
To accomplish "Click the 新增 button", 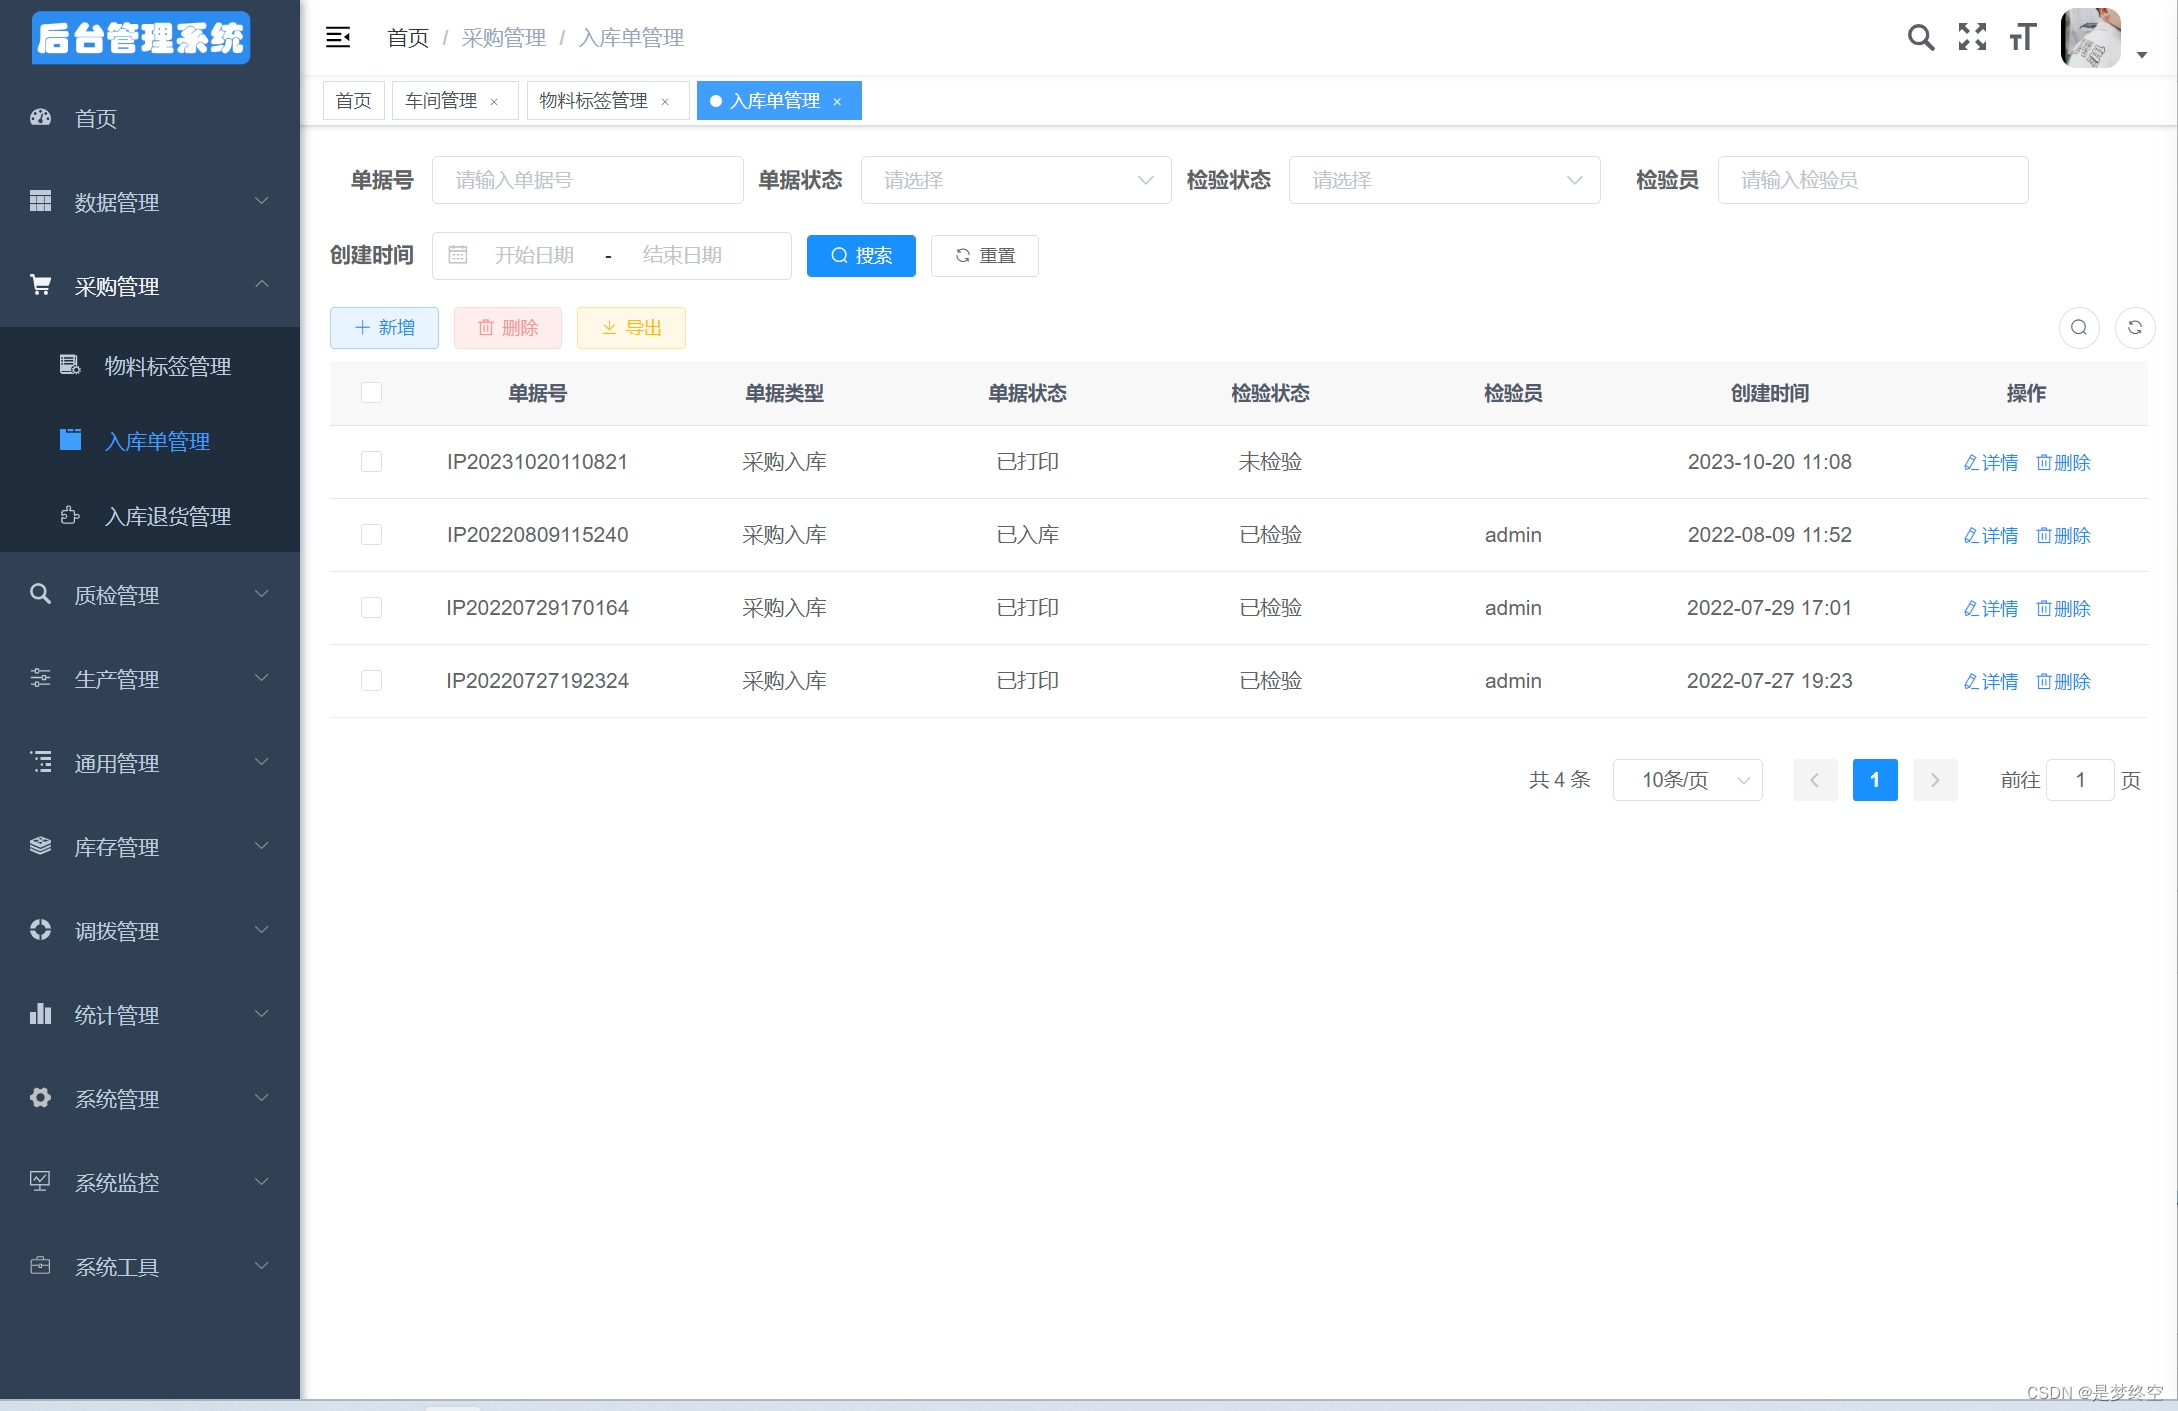I will (384, 328).
